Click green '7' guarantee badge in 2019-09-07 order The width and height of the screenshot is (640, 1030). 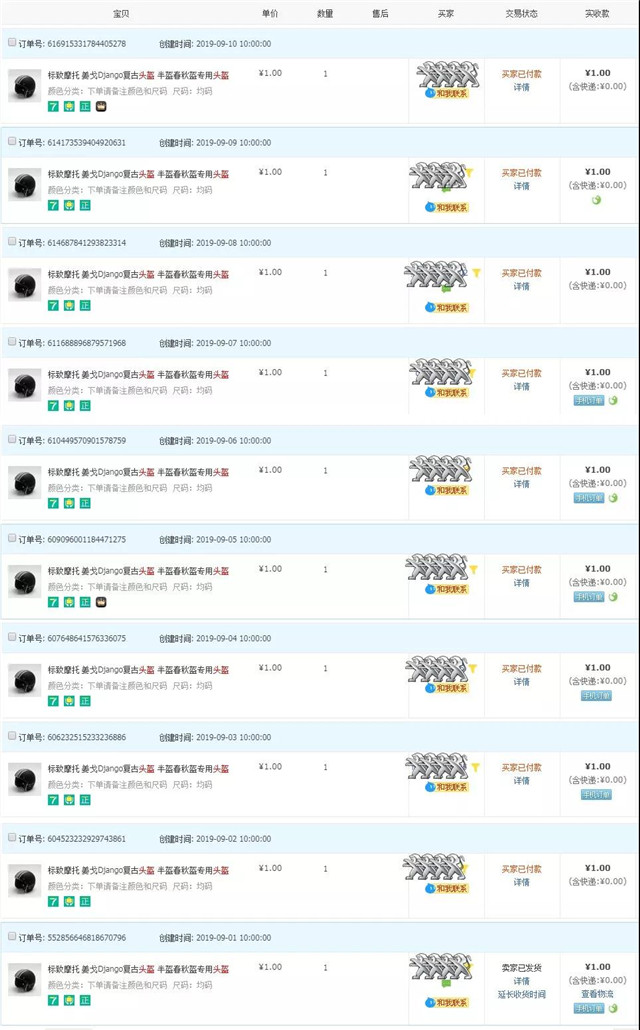53,406
